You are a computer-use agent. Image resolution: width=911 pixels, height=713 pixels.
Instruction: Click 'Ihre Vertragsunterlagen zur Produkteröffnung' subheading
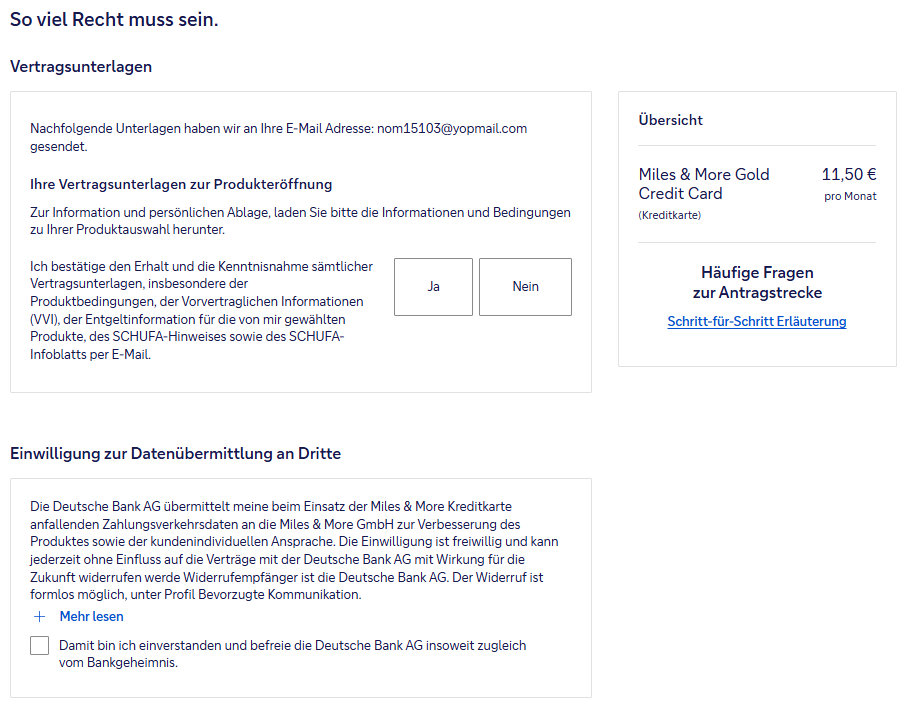181,185
